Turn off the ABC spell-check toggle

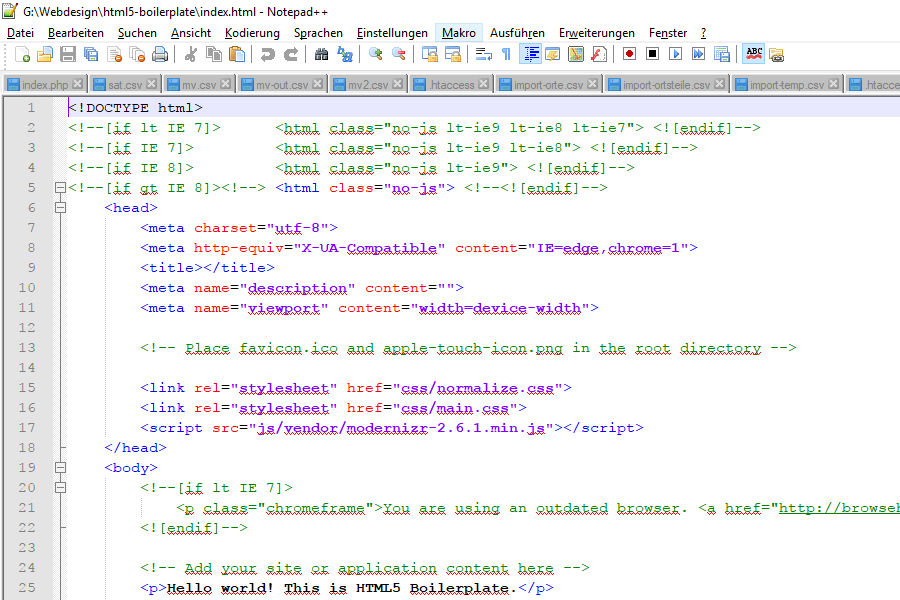tap(754, 55)
